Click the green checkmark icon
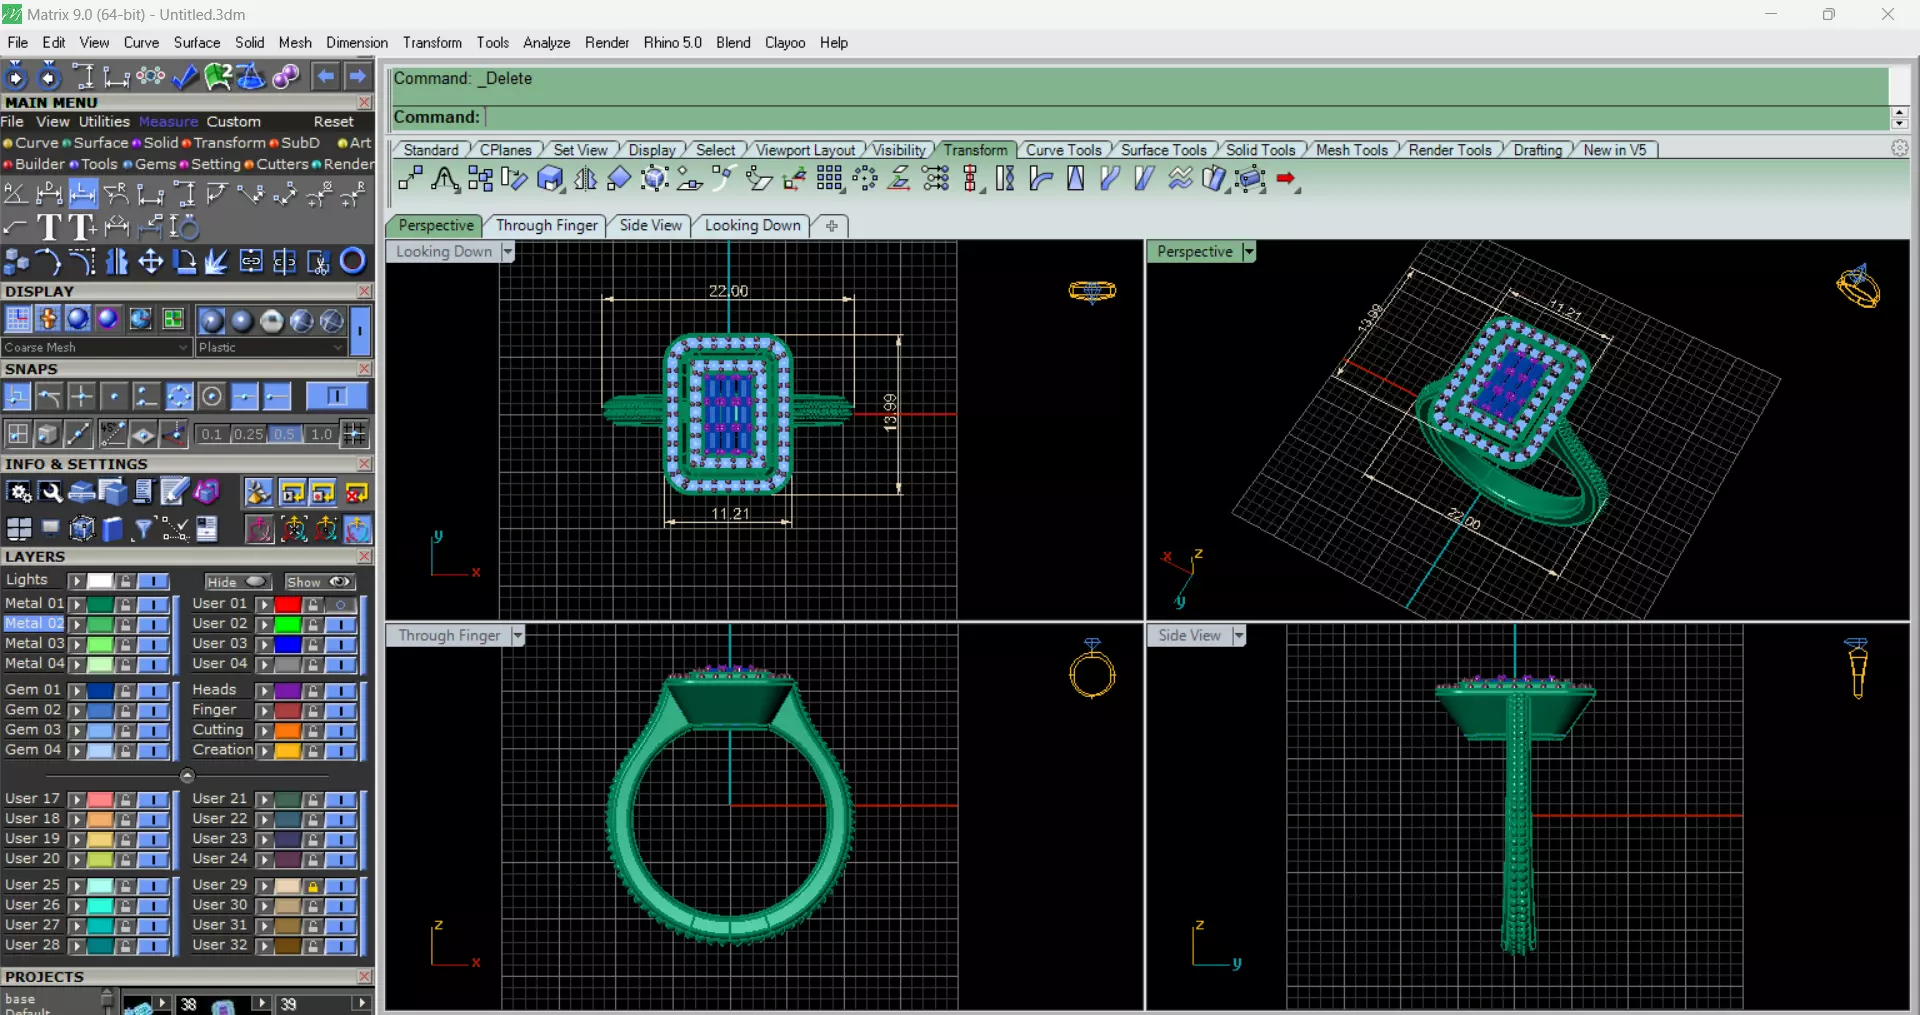 tap(184, 76)
